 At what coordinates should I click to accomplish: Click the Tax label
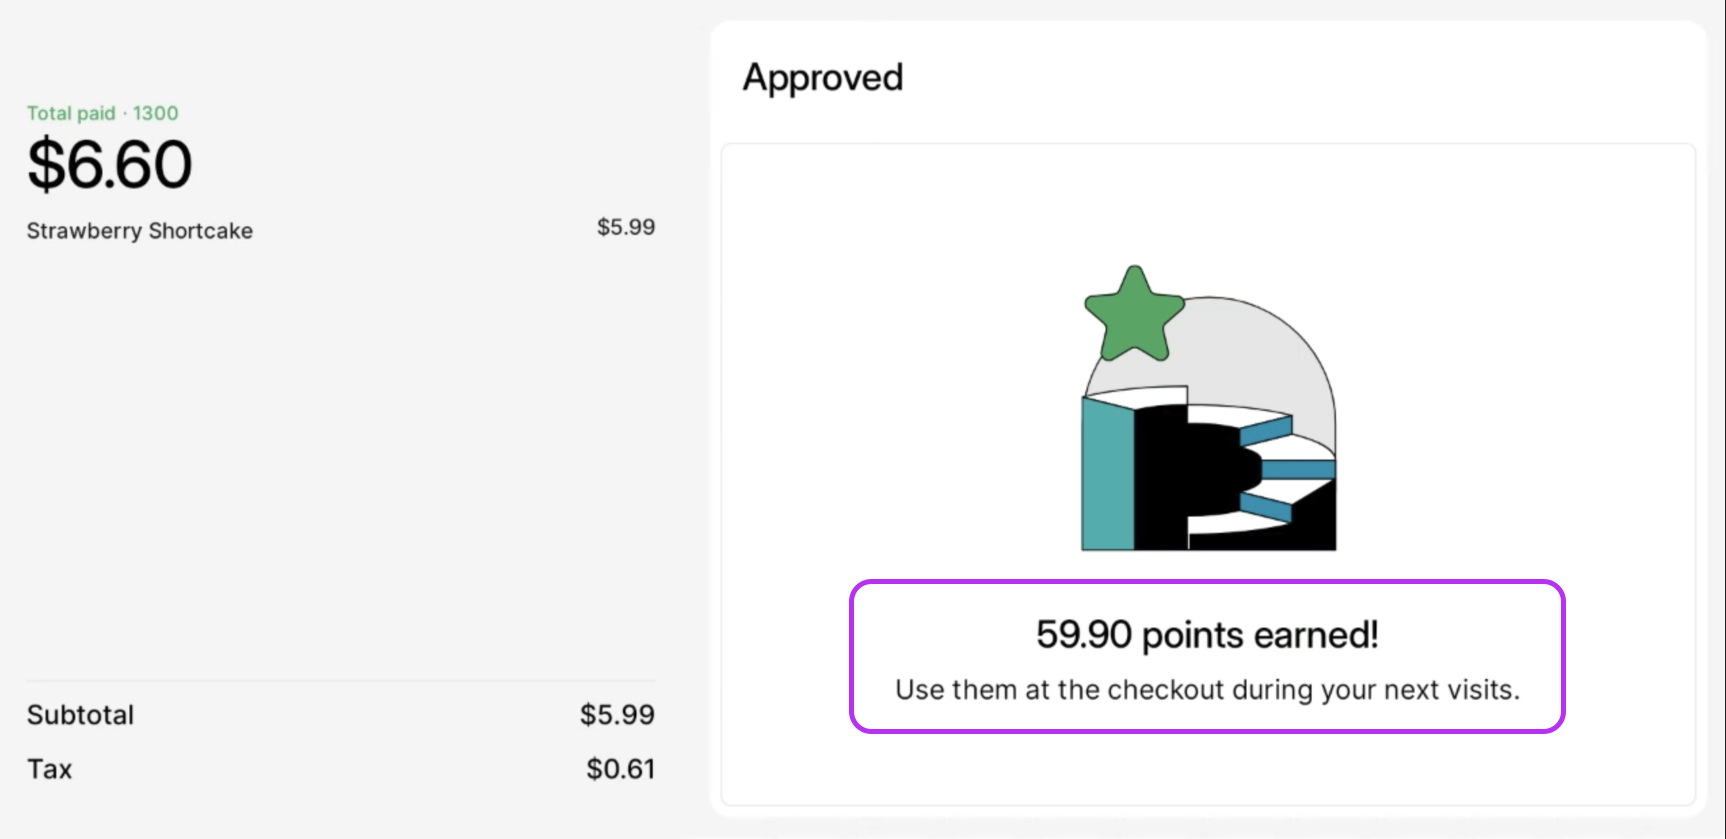pyautogui.click(x=50, y=769)
